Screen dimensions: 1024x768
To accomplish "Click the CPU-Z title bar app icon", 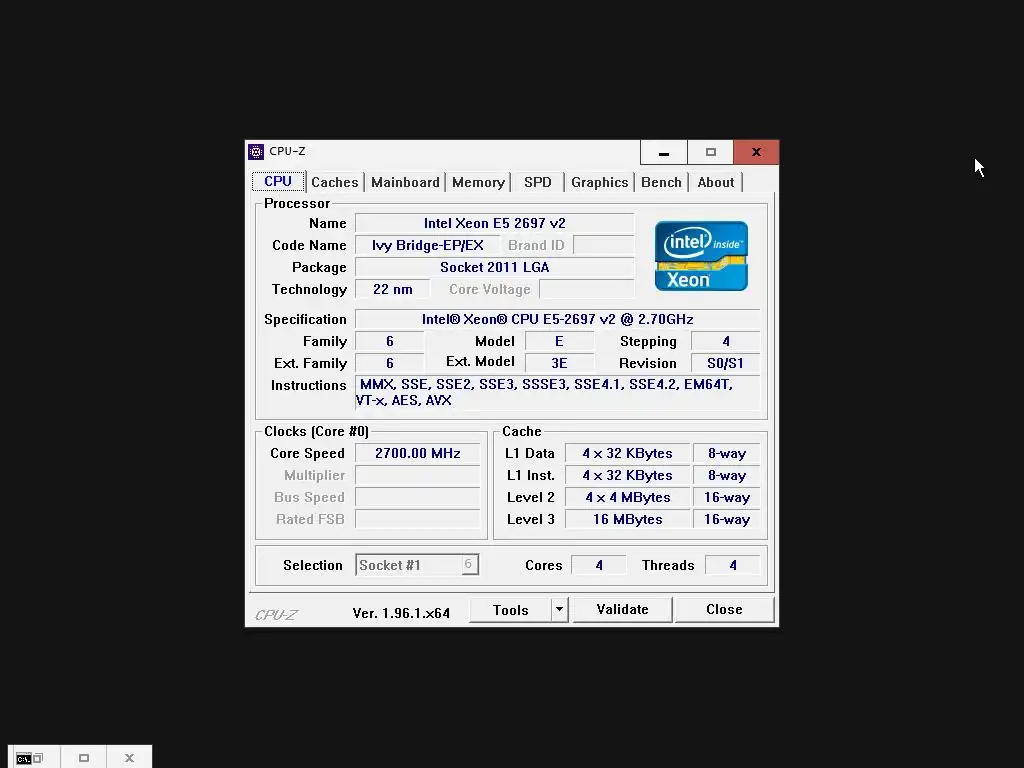I will tap(256, 152).
